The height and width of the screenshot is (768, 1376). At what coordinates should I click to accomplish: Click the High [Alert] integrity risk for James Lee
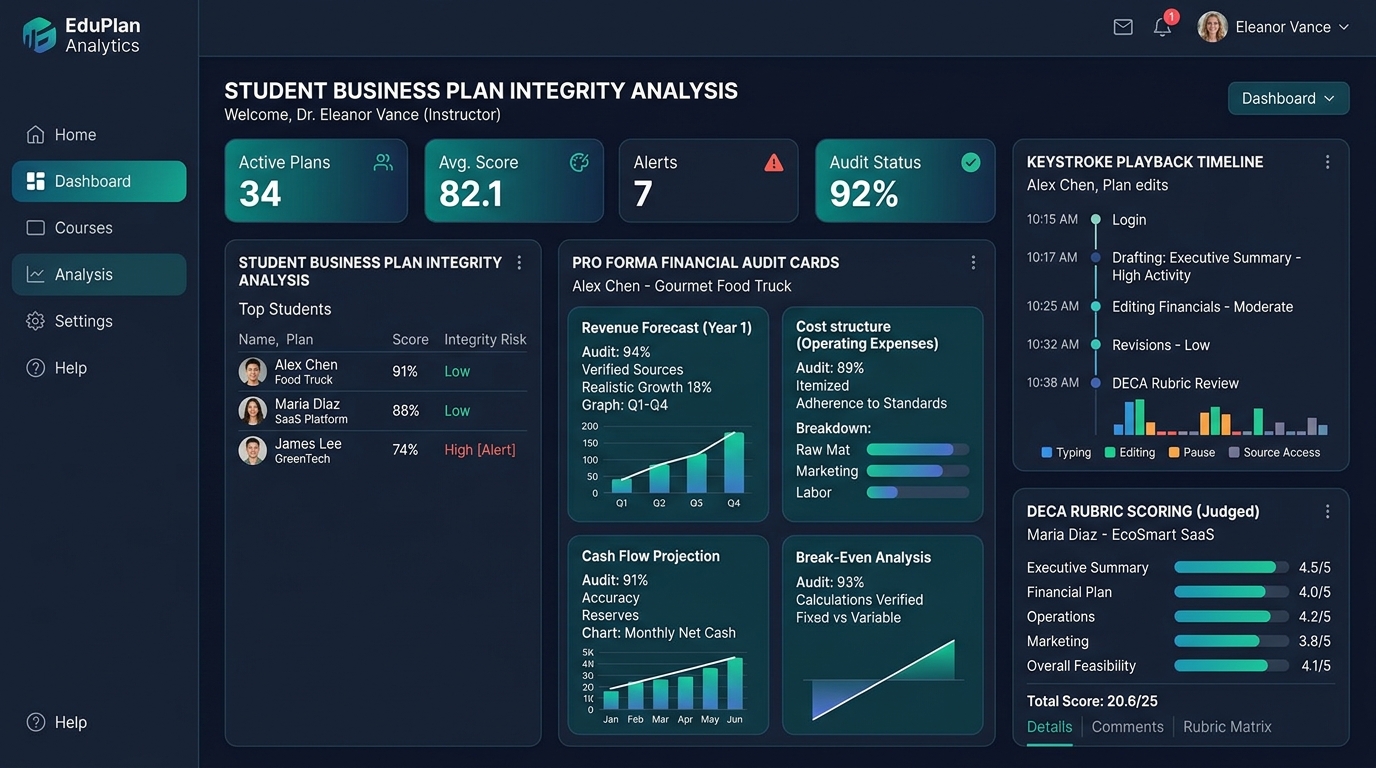click(x=480, y=450)
